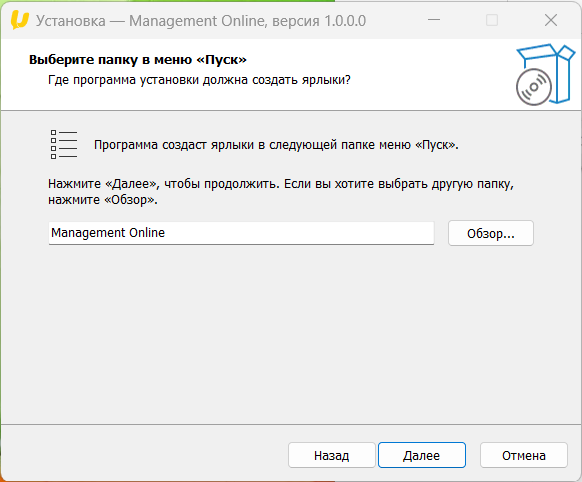Click heading Выберите папку в меню «Пуск»

pyautogui.click(x=138, y=59)
